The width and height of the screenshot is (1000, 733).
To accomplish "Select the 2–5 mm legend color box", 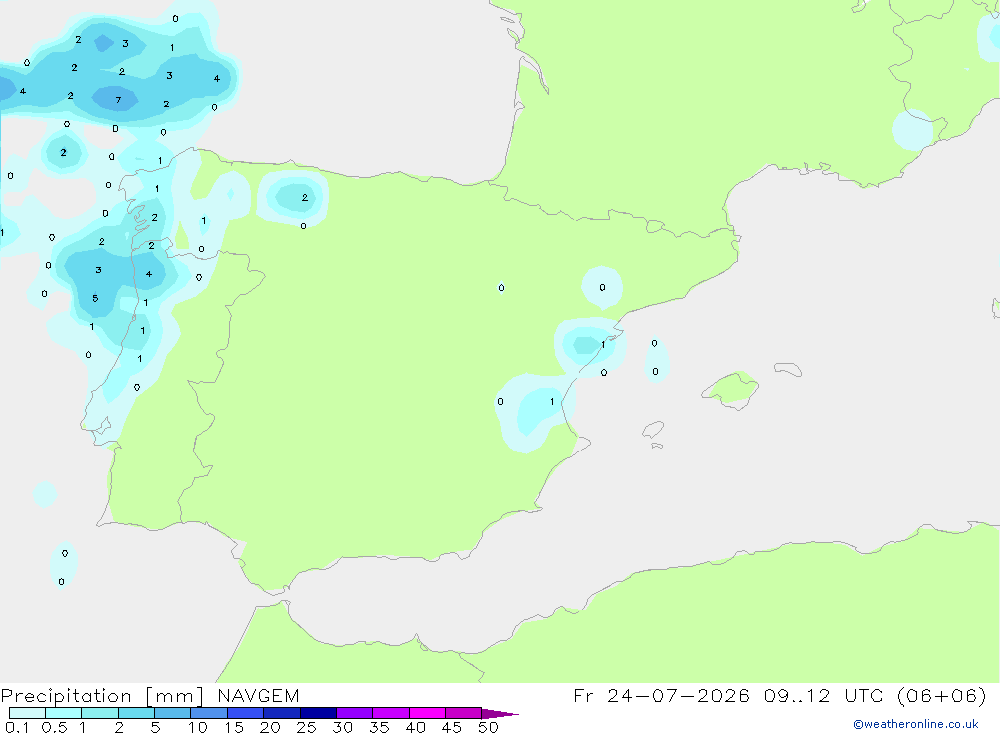I will (x=136, y=713).
